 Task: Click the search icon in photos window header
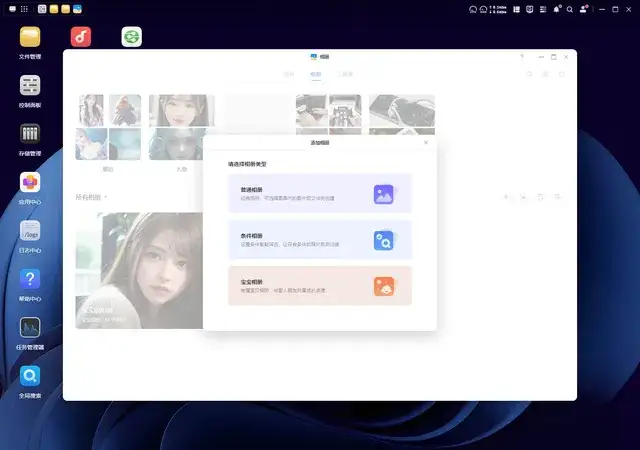[x=529, y=74]
